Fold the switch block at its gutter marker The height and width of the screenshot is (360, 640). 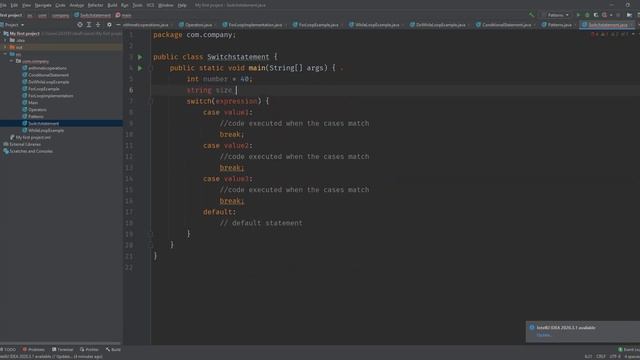coord(151,101)
